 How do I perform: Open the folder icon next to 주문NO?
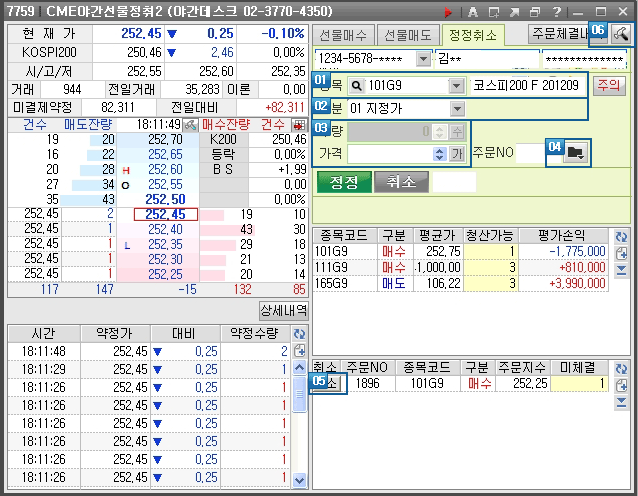[x=575, y=152]
